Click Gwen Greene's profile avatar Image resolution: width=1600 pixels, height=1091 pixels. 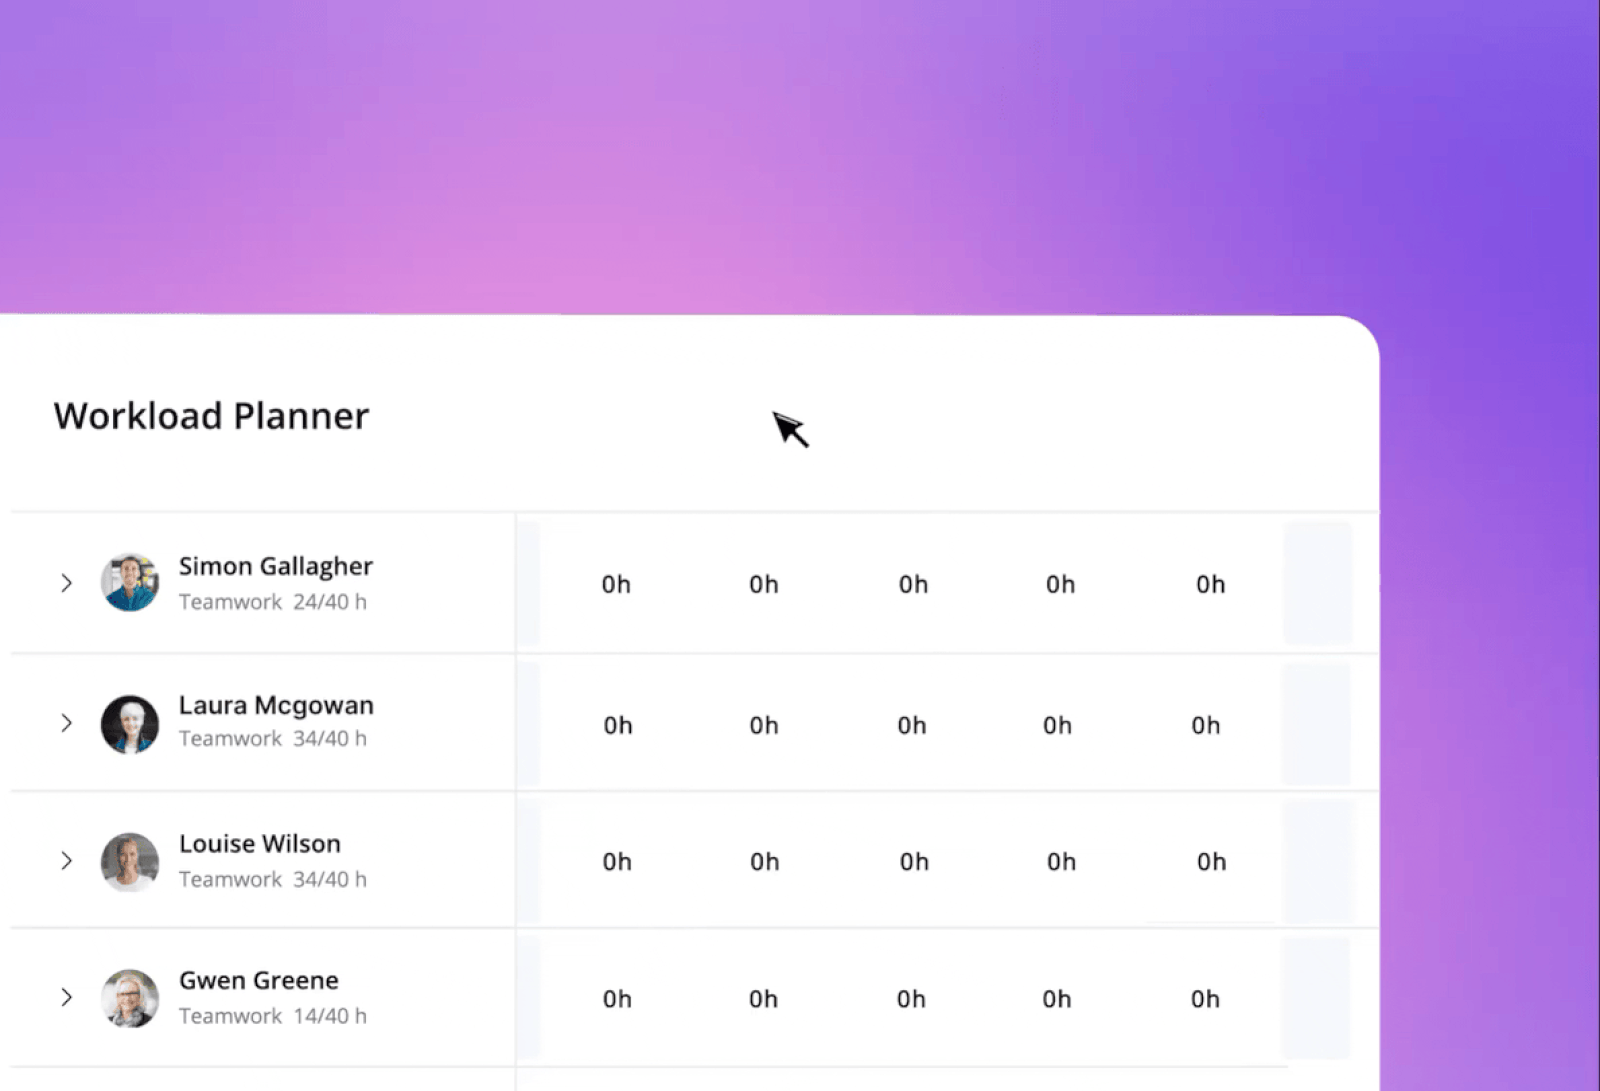tap(130, 998)
